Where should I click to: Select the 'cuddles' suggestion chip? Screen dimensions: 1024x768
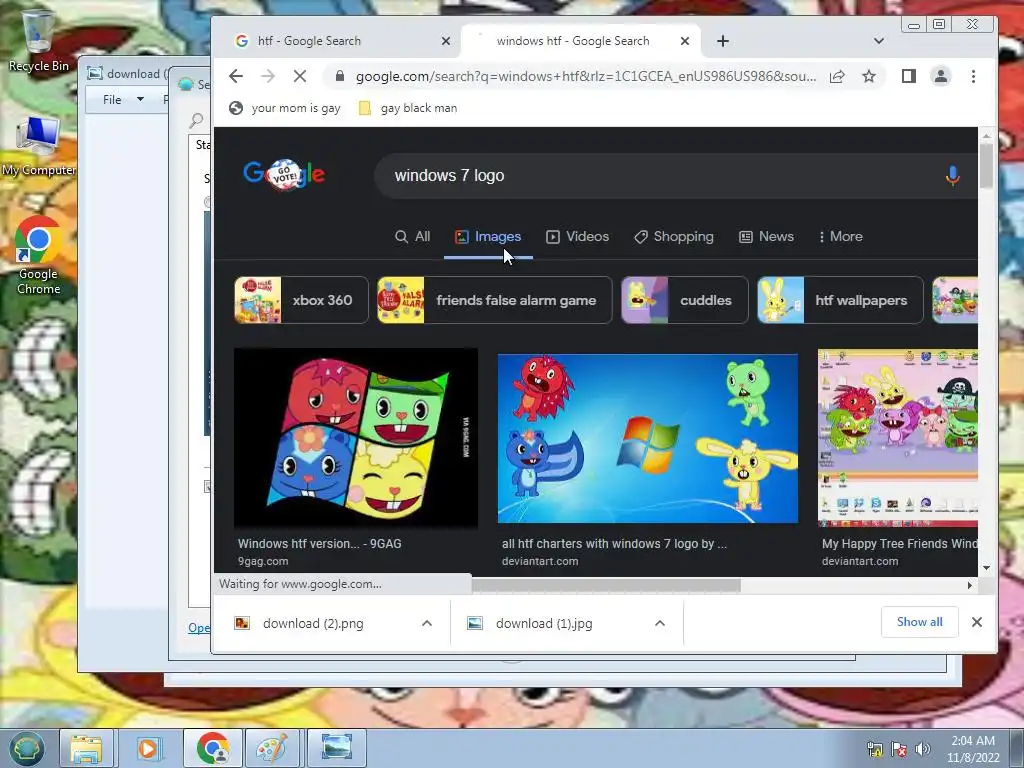tap(684, 300)
